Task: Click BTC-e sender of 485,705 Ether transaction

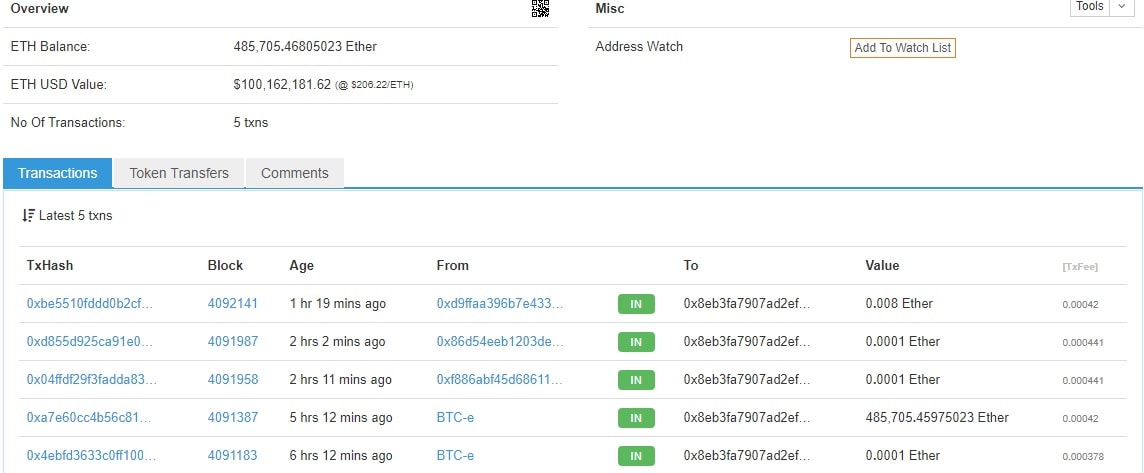Action: pos(455,417)
